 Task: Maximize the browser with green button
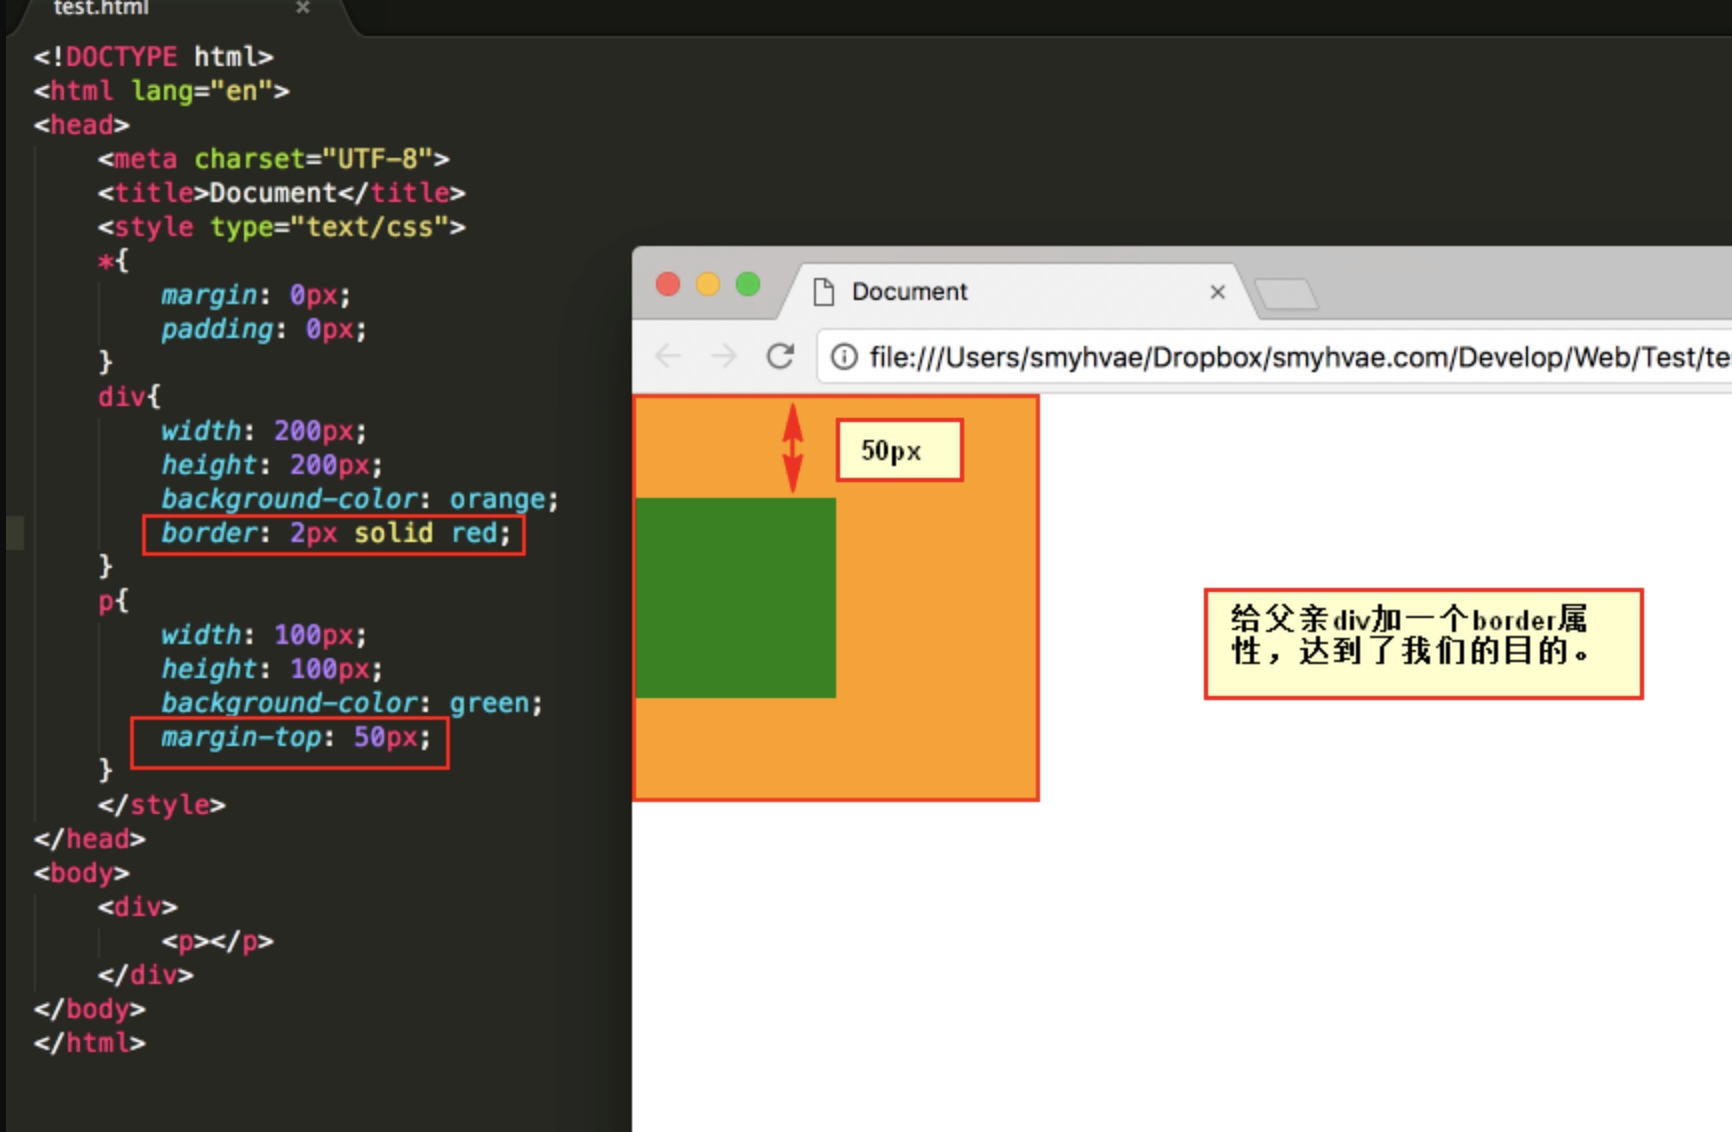(x=748, y=285)
